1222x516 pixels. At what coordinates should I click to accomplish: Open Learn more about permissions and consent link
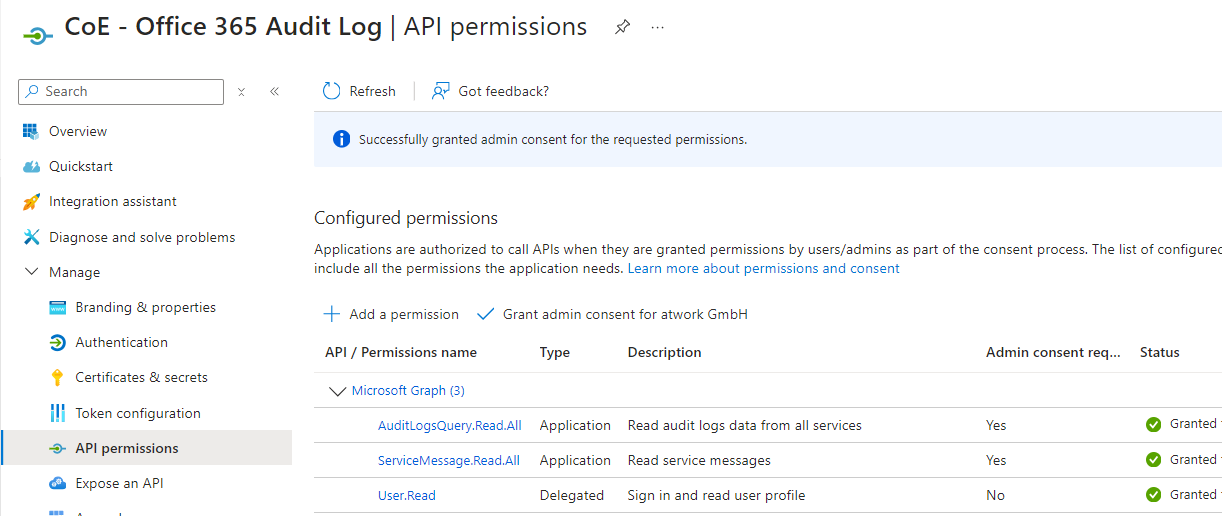[x=763, y=269]
